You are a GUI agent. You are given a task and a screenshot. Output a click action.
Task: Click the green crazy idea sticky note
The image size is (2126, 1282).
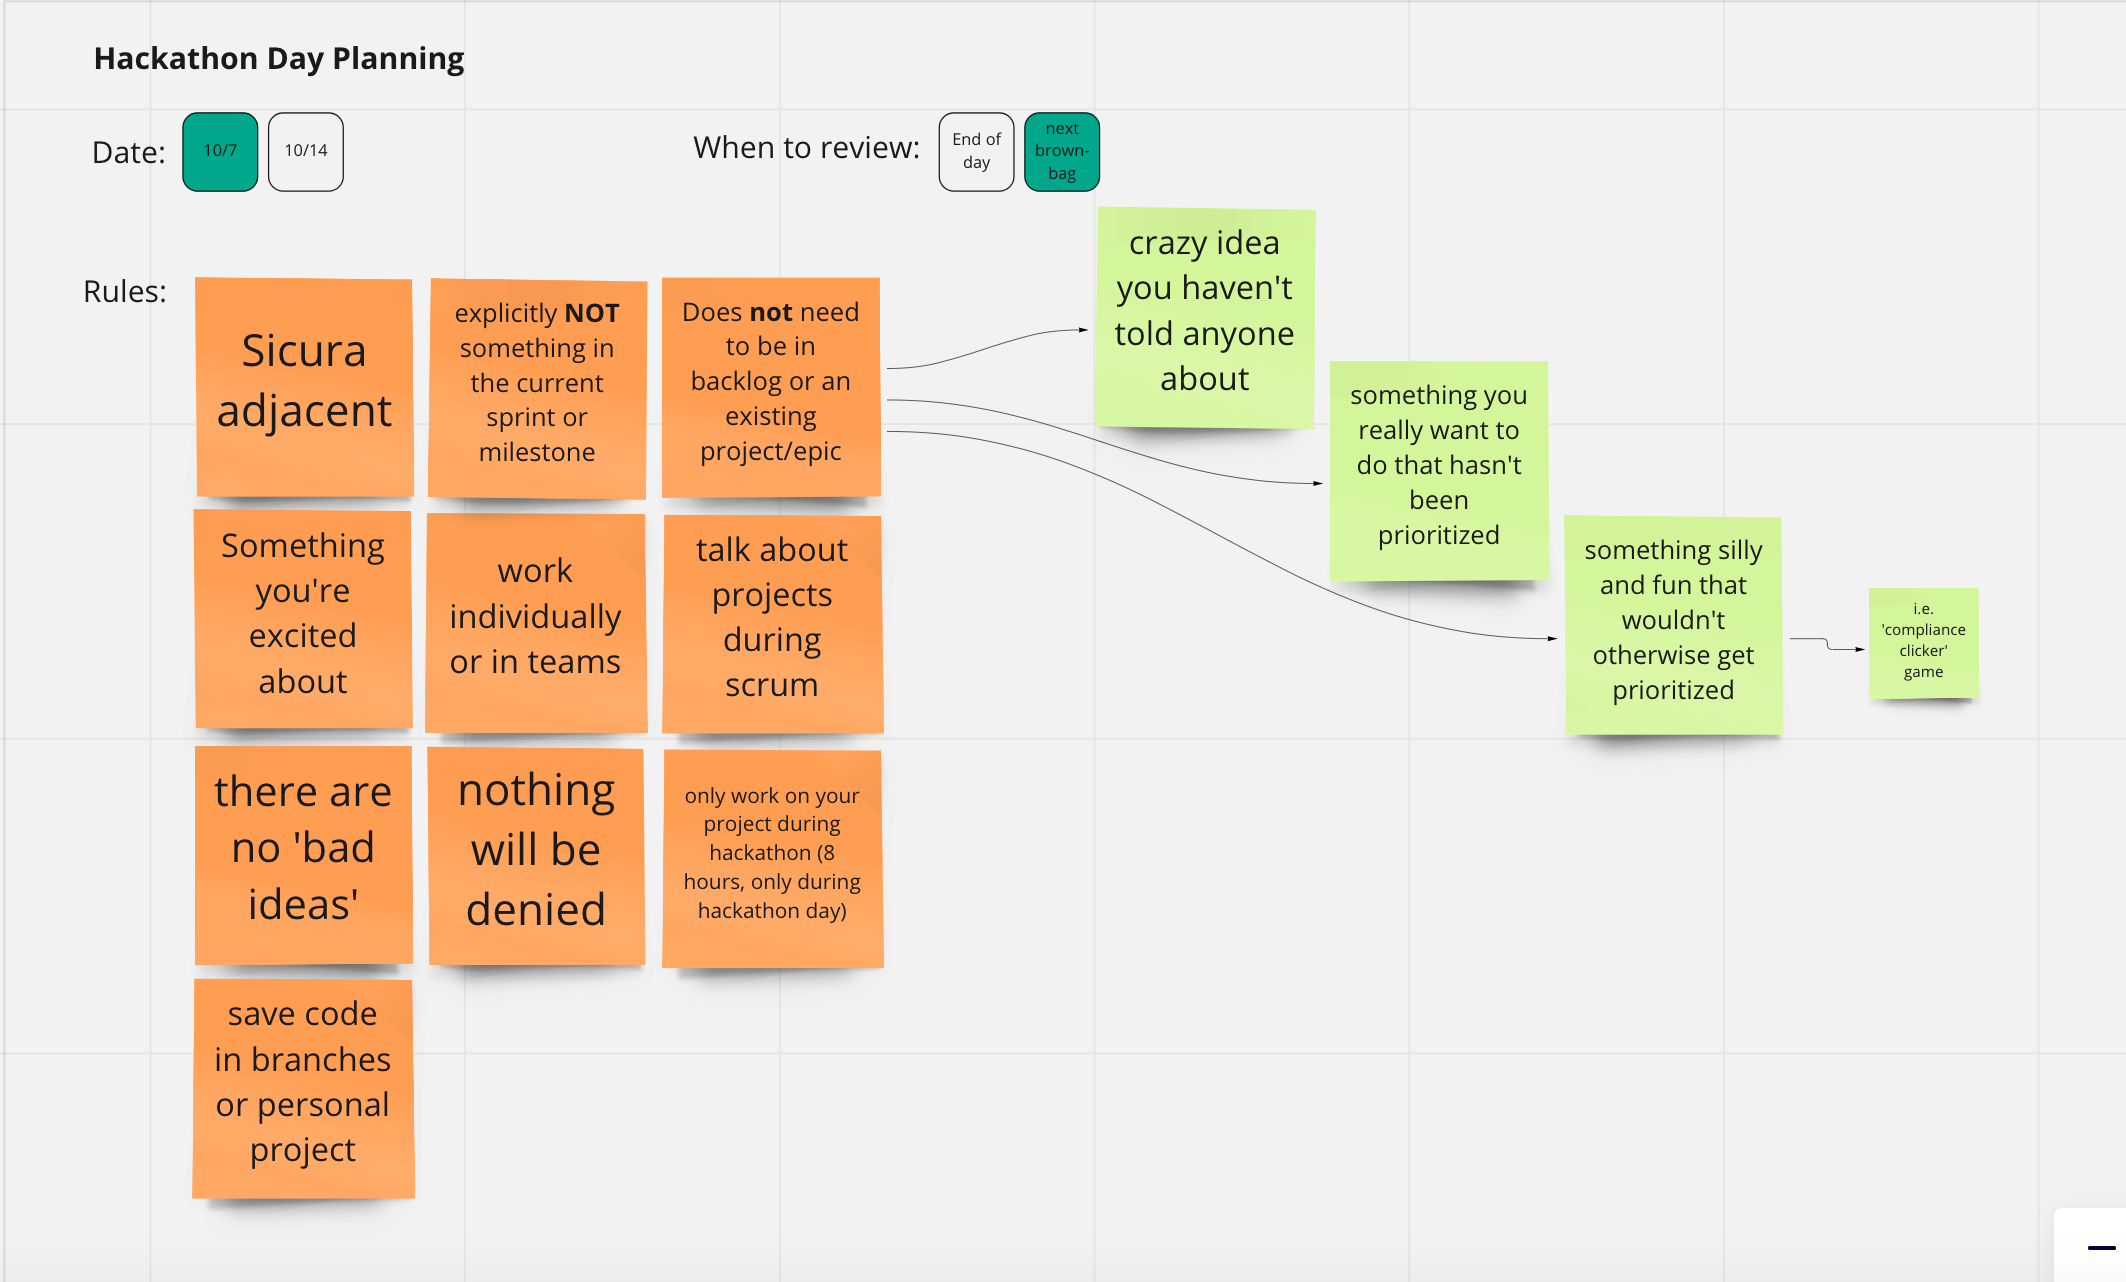pyautogui.click(x=1204, y=317)
